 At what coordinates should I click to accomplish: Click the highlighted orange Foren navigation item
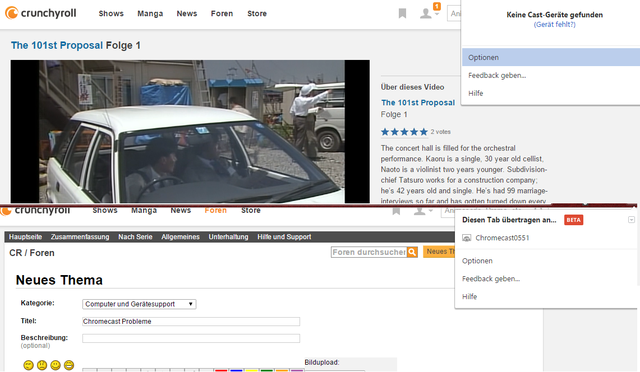point(216,210)
